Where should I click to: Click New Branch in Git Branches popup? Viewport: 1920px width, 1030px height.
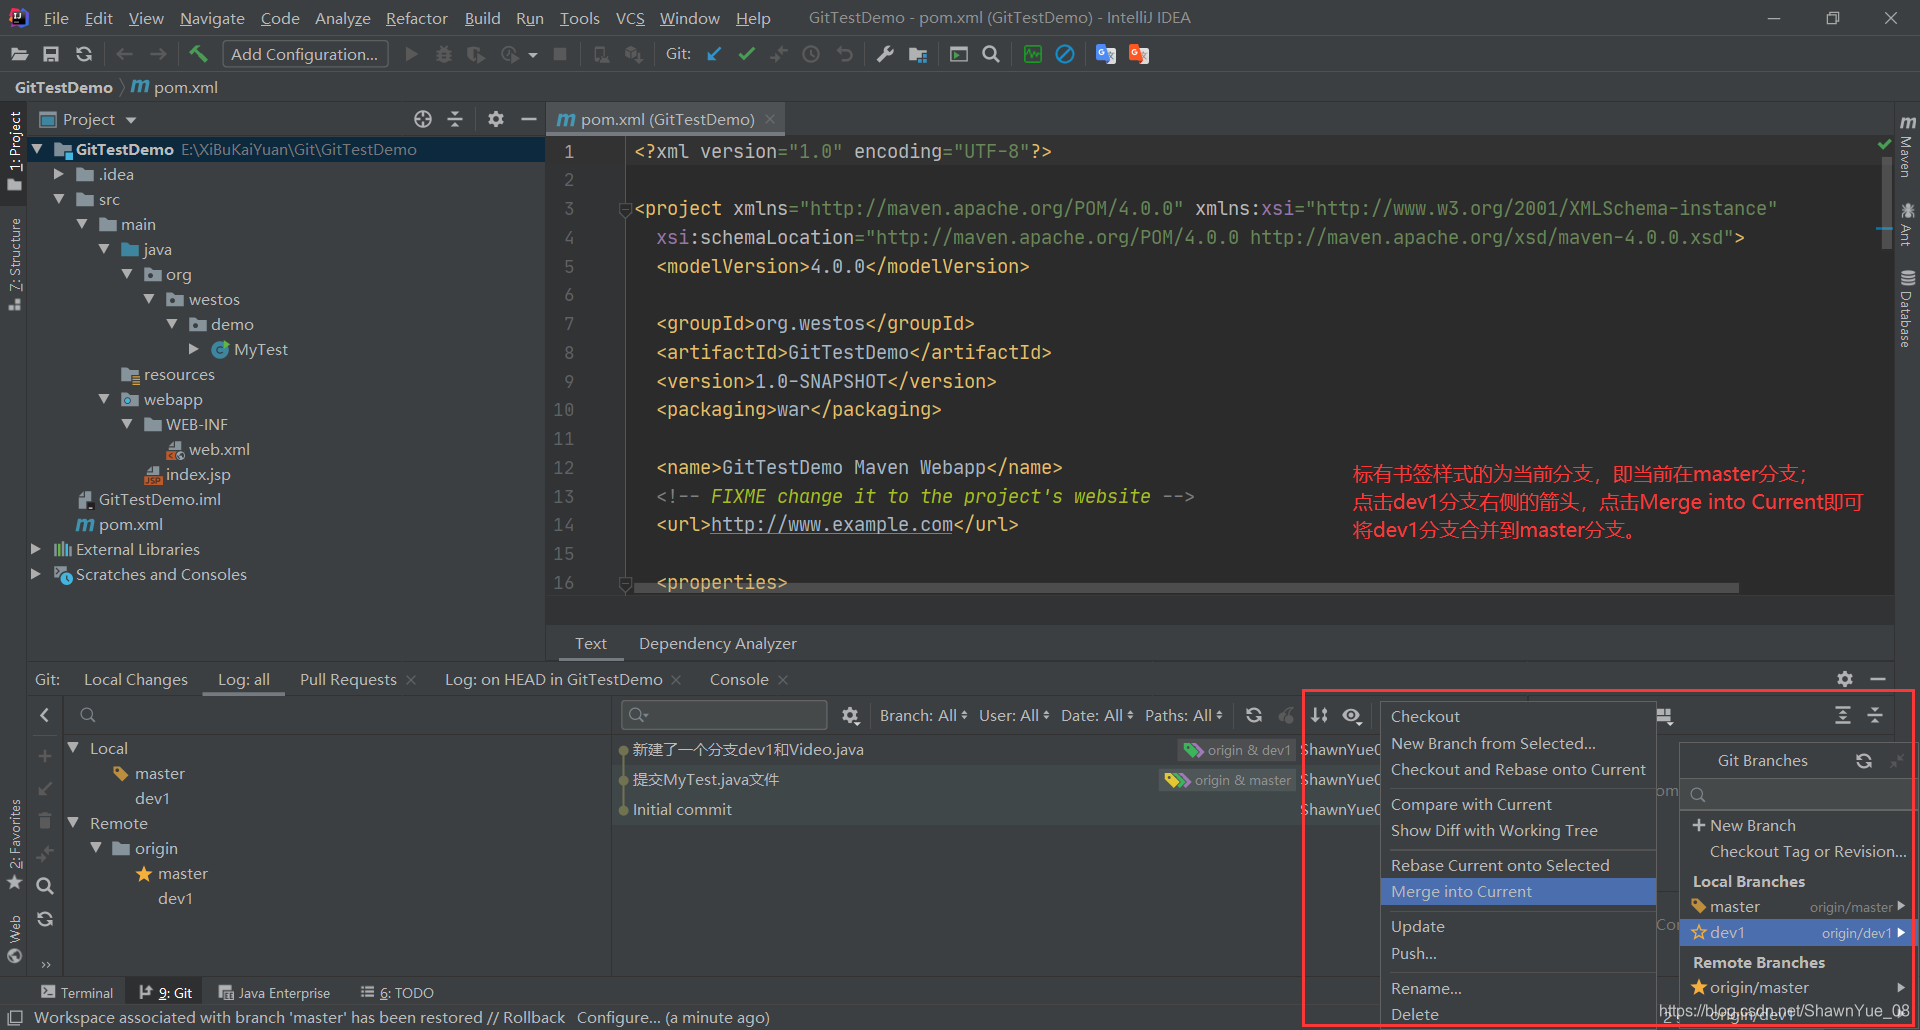tap(1752, 825)
